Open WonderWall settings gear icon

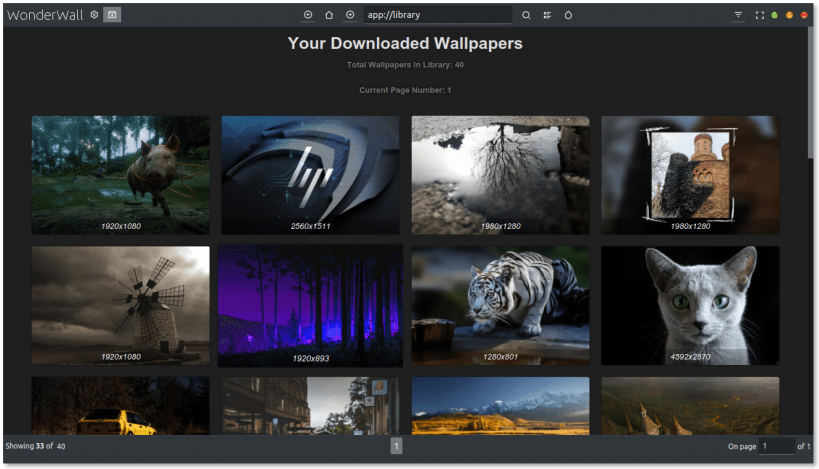(x=94, y=15)
